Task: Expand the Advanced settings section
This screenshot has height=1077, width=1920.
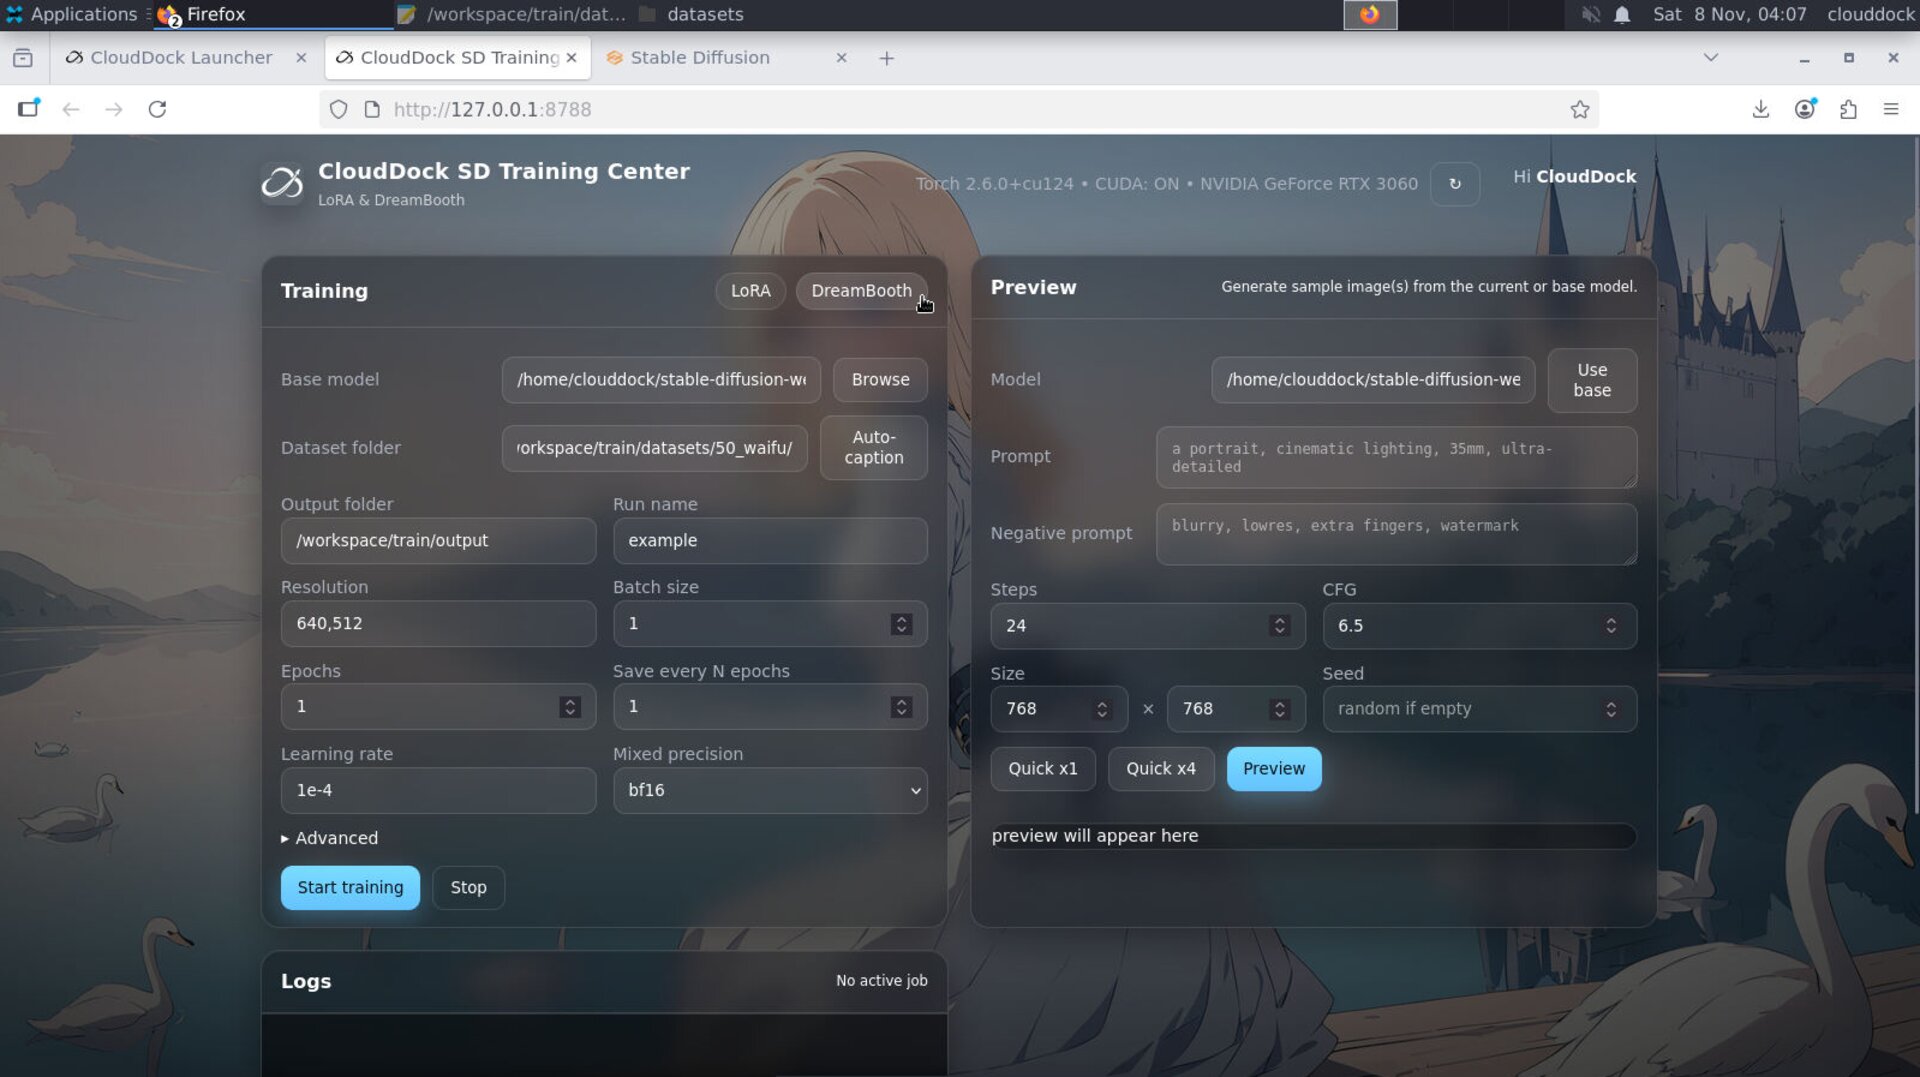Action: pos(330,838)
